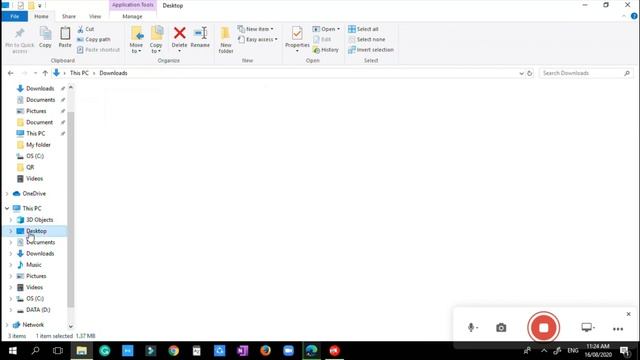640x360 pixels.
Task: Open Zoom from taskbar
Action: [288, 351]
